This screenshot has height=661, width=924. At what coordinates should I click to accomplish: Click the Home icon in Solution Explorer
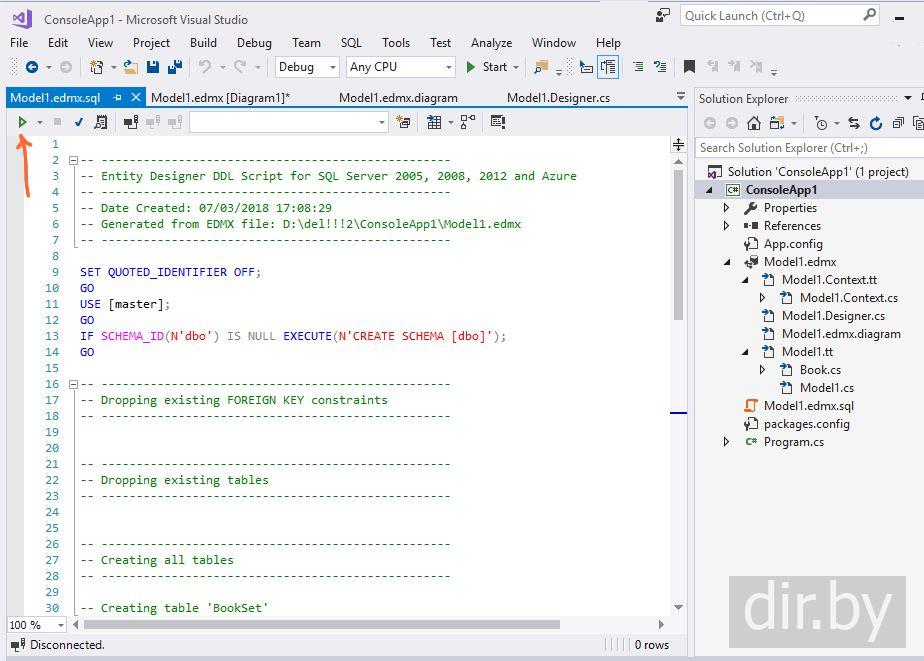click(x=754, y=123)
